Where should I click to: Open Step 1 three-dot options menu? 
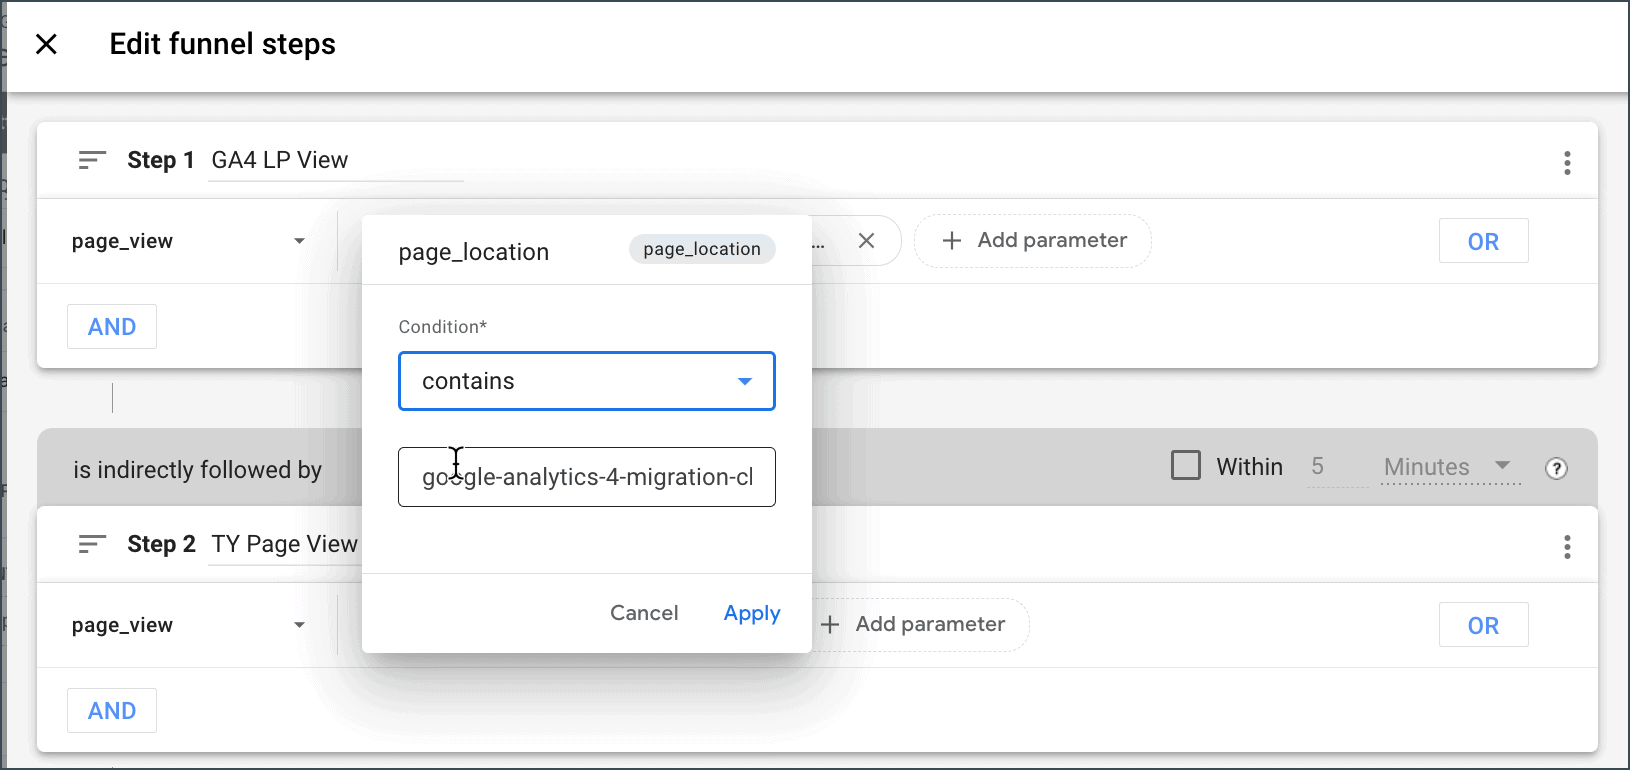1566,163
